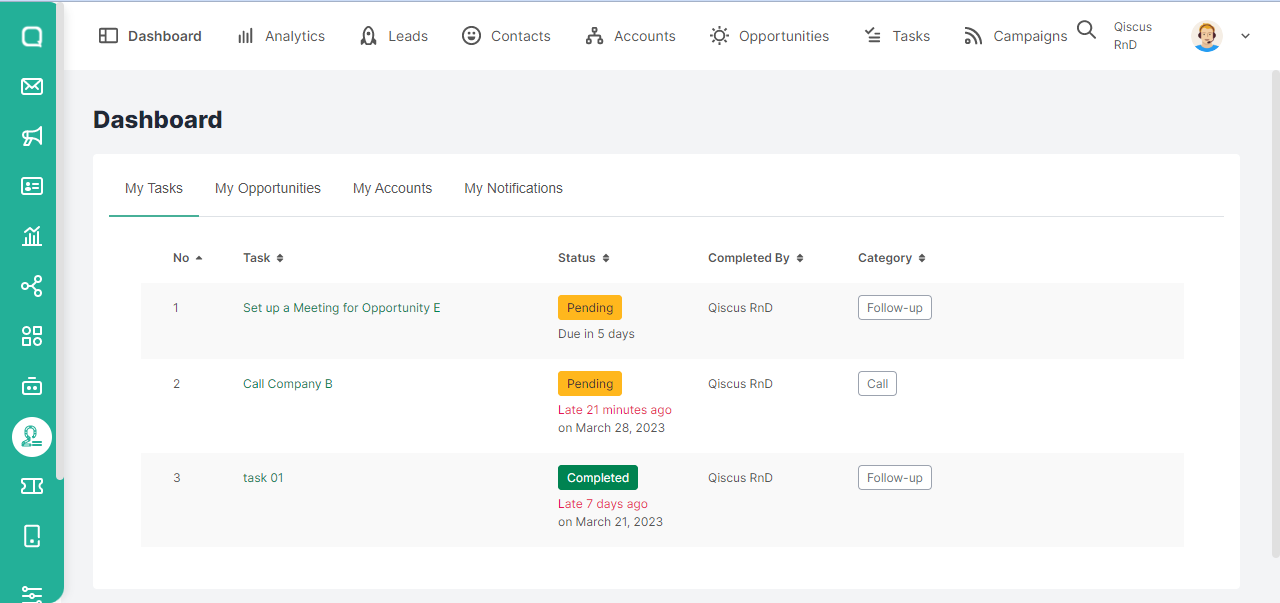Open the search magnifier in the top bar
This screenshot has height=603, width=1280.
pos(1087,30)
